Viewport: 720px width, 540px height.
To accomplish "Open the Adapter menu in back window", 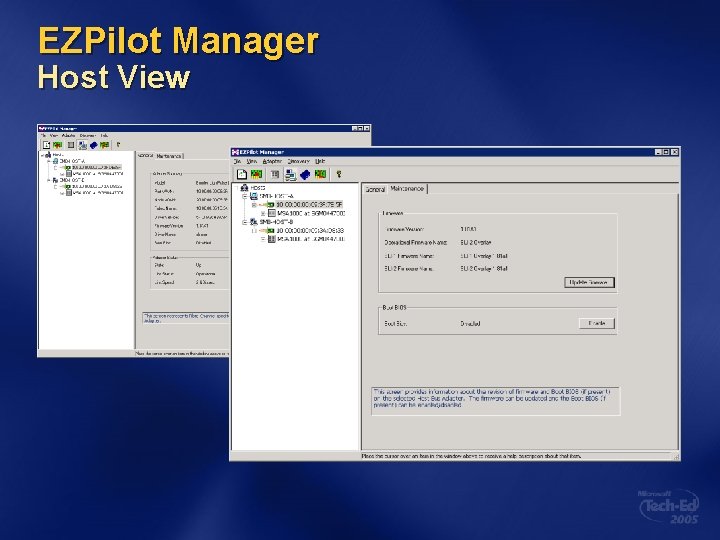I will pyautogui.click(x=68, y=136).
